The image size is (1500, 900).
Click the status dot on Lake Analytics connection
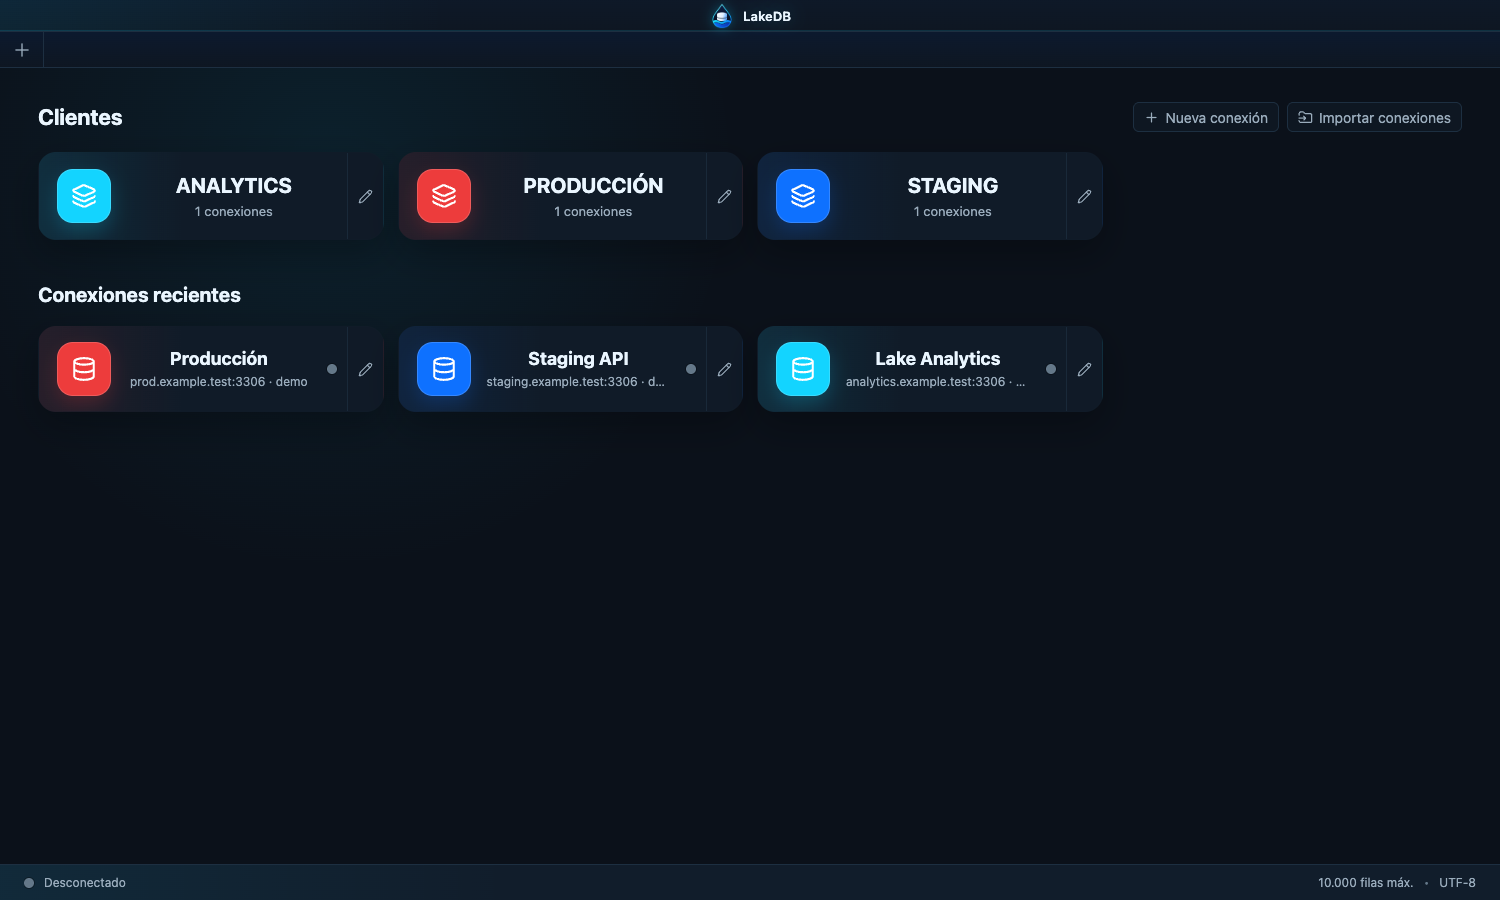pyautogui.click(x=1051, y=369)
